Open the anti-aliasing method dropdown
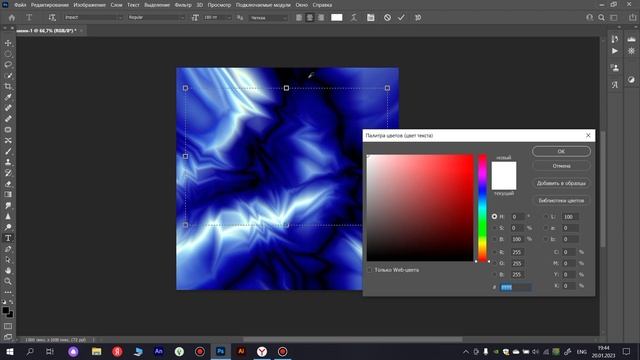The width and height of the screenshot is (640, 360). coord(268,18)
